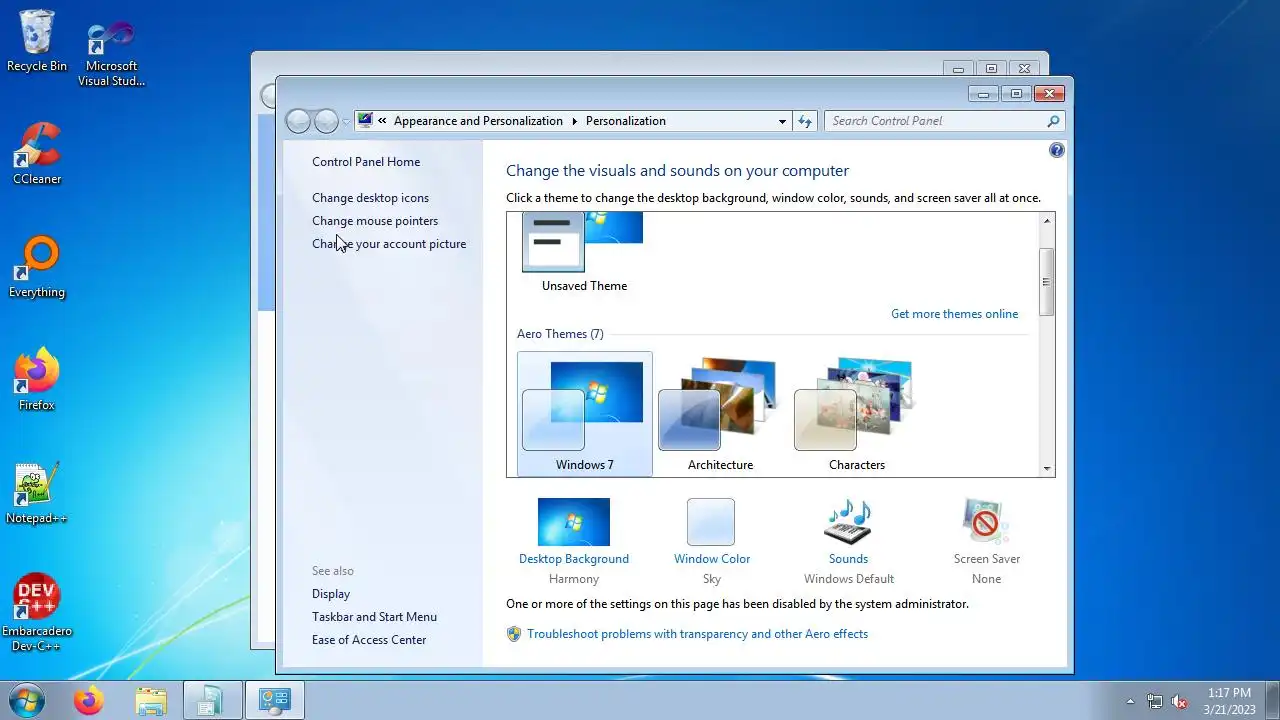Open the Desktop Background icon
Viewport: 1280px width, 720px height.
[574, 522]
